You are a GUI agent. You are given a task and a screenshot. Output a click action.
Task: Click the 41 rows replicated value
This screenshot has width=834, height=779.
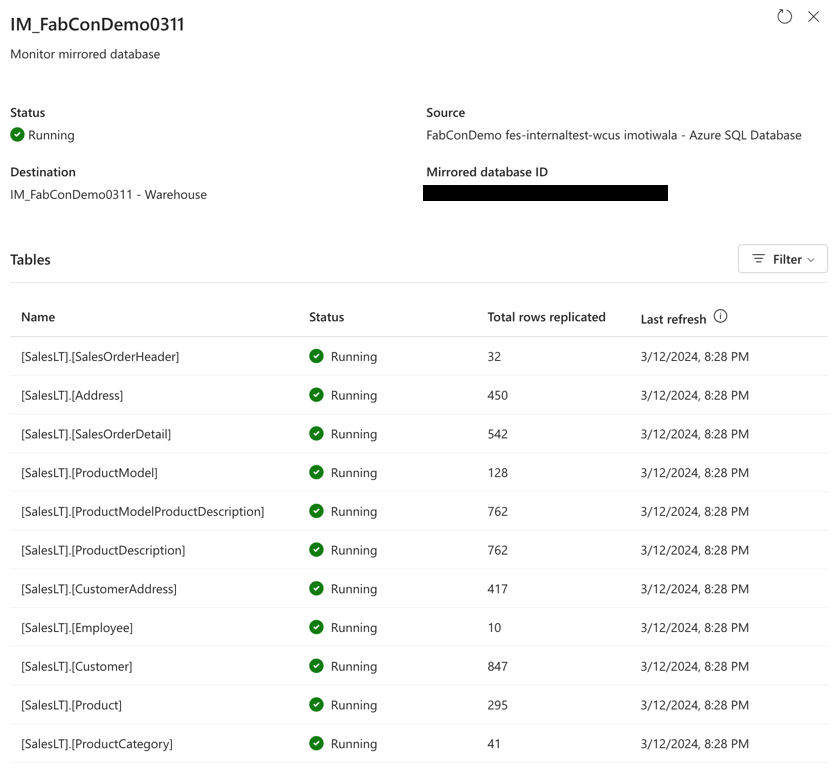[x=494, y=744]
